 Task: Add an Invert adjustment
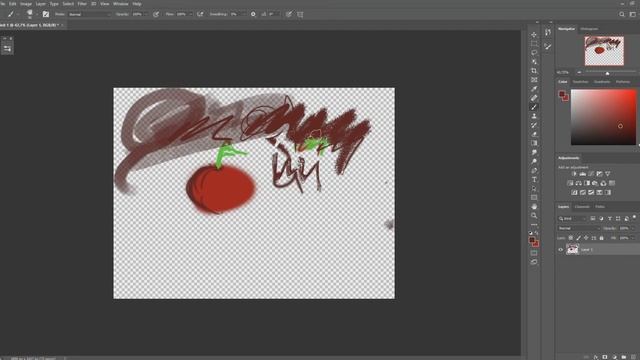574,192
